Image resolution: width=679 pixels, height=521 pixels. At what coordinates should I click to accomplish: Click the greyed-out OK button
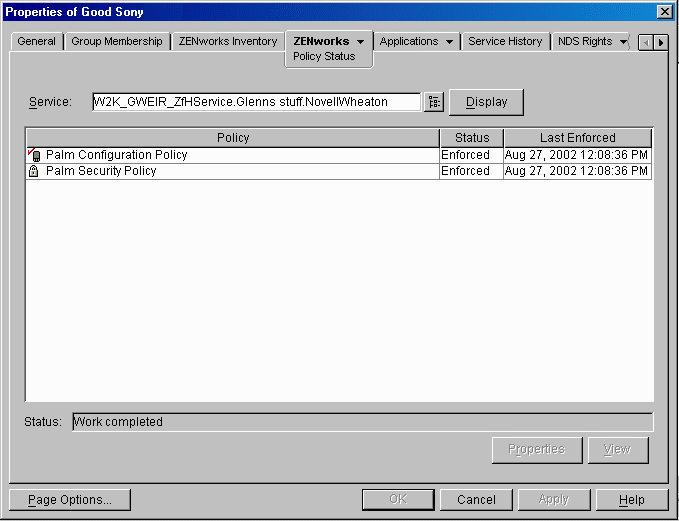(398, 500)
